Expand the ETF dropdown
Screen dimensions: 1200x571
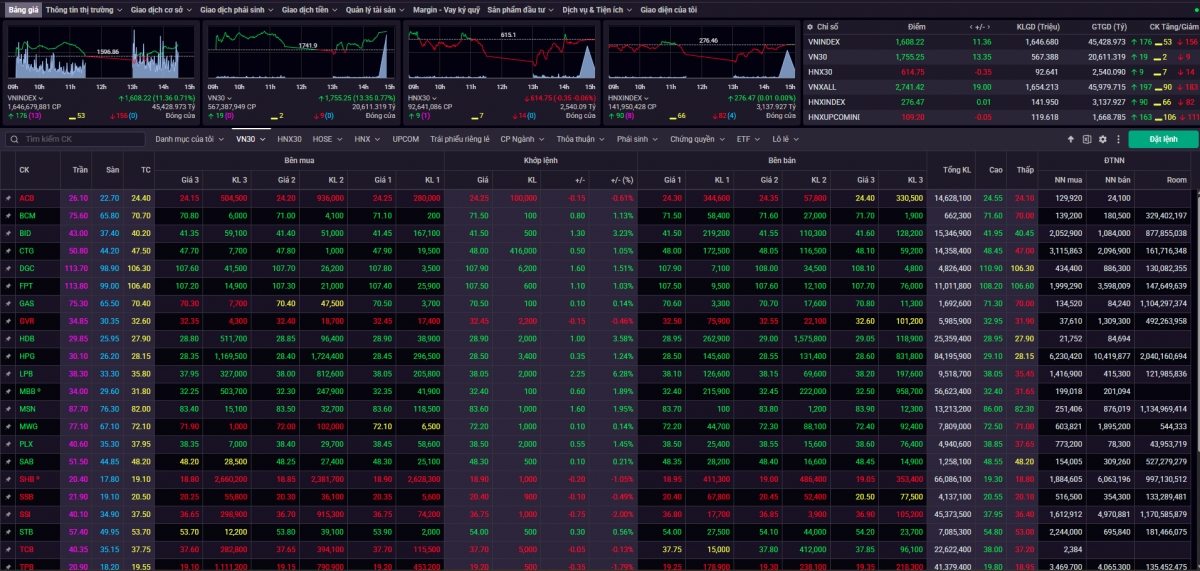pos(747,139)
